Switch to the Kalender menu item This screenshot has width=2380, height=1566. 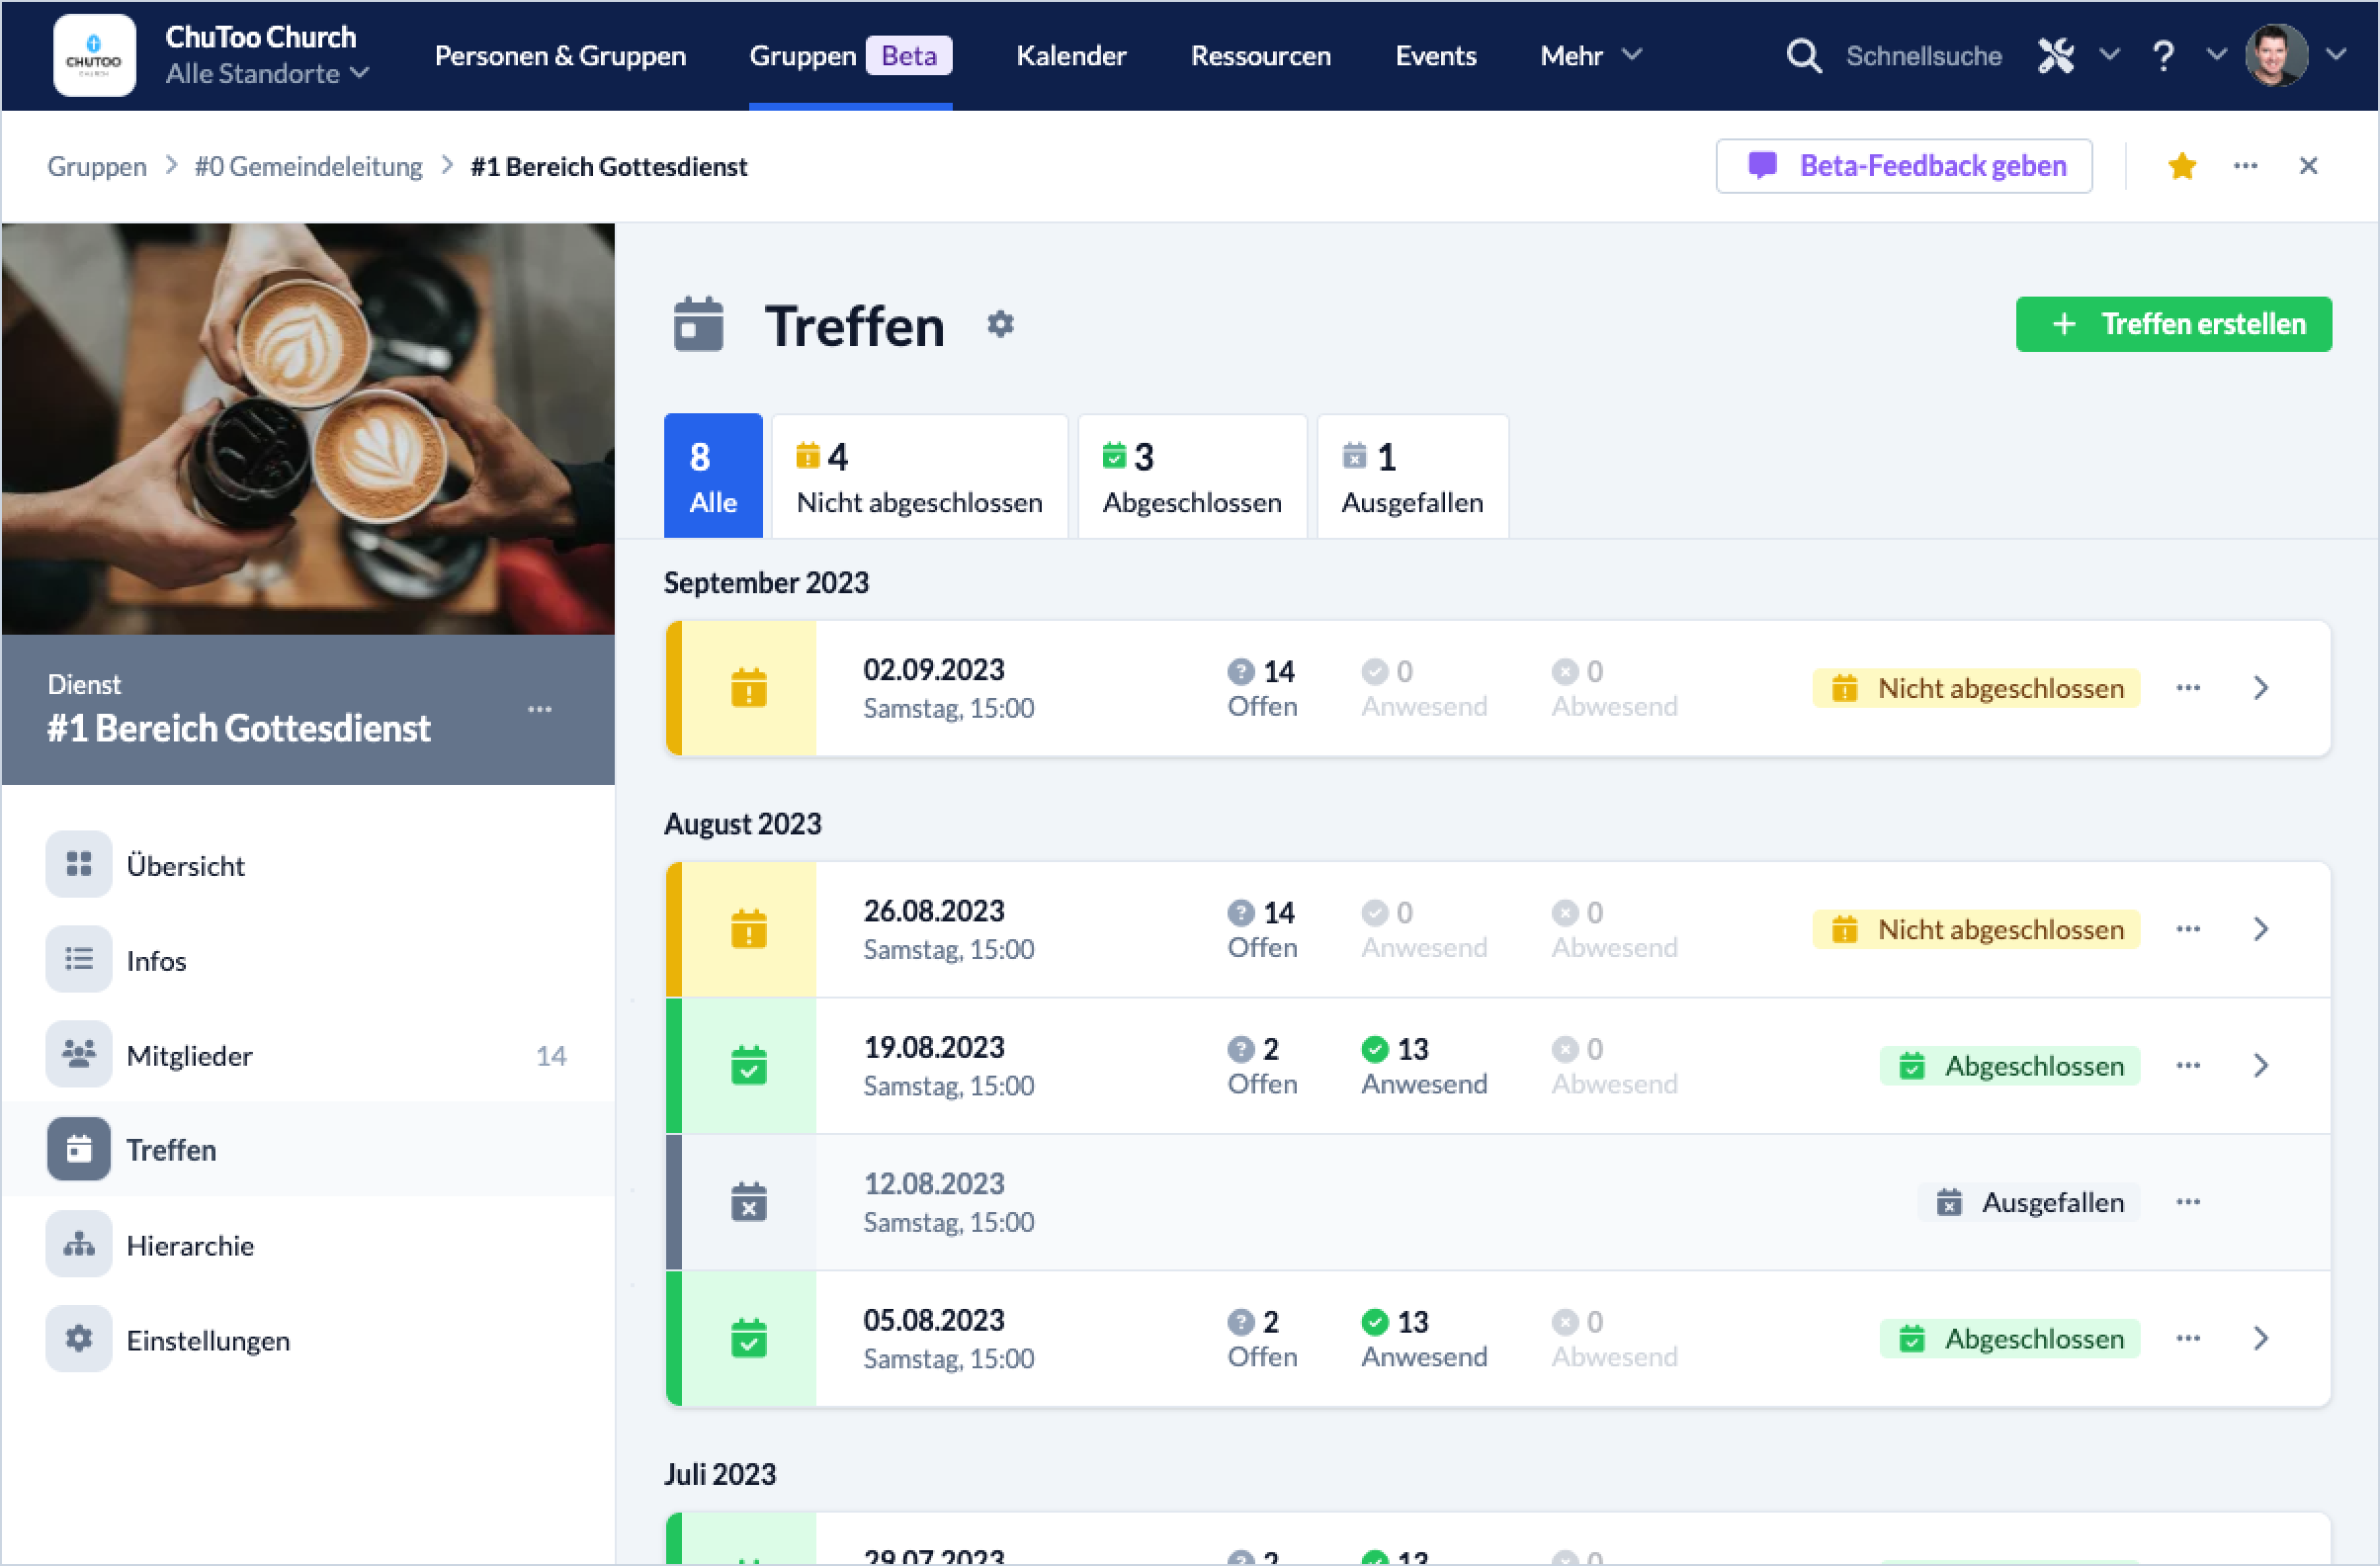[x=1070, y=56]
